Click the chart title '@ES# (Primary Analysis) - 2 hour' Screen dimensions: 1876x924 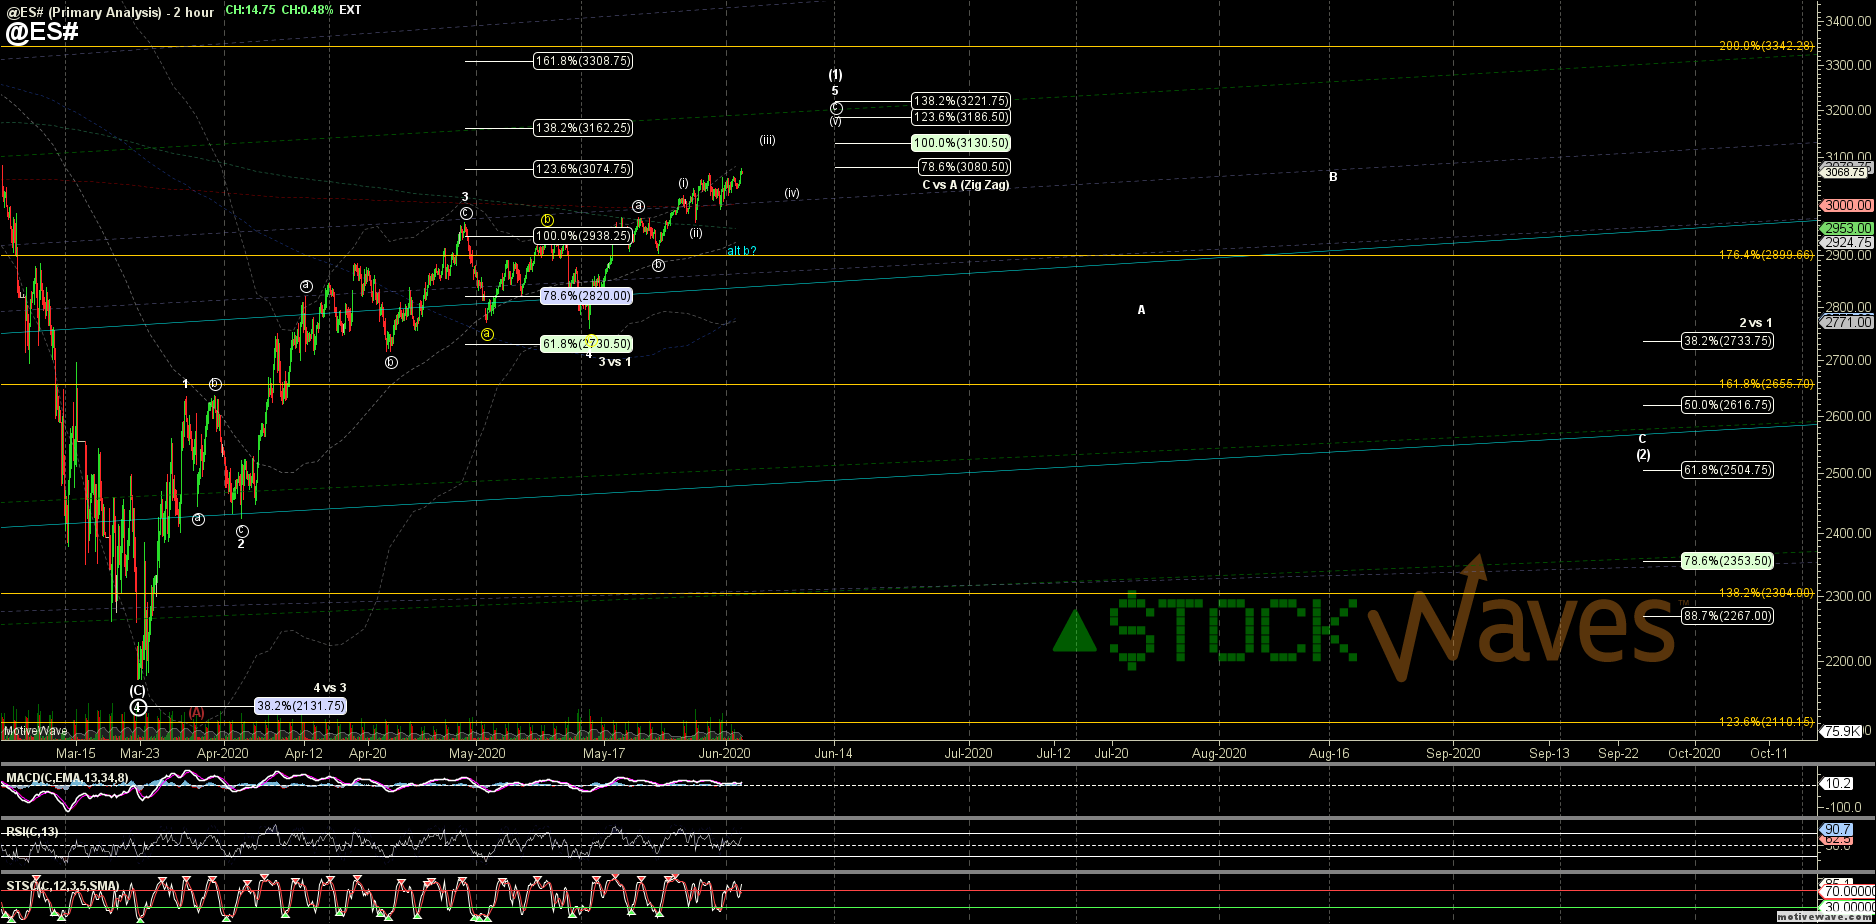point(110,12)
